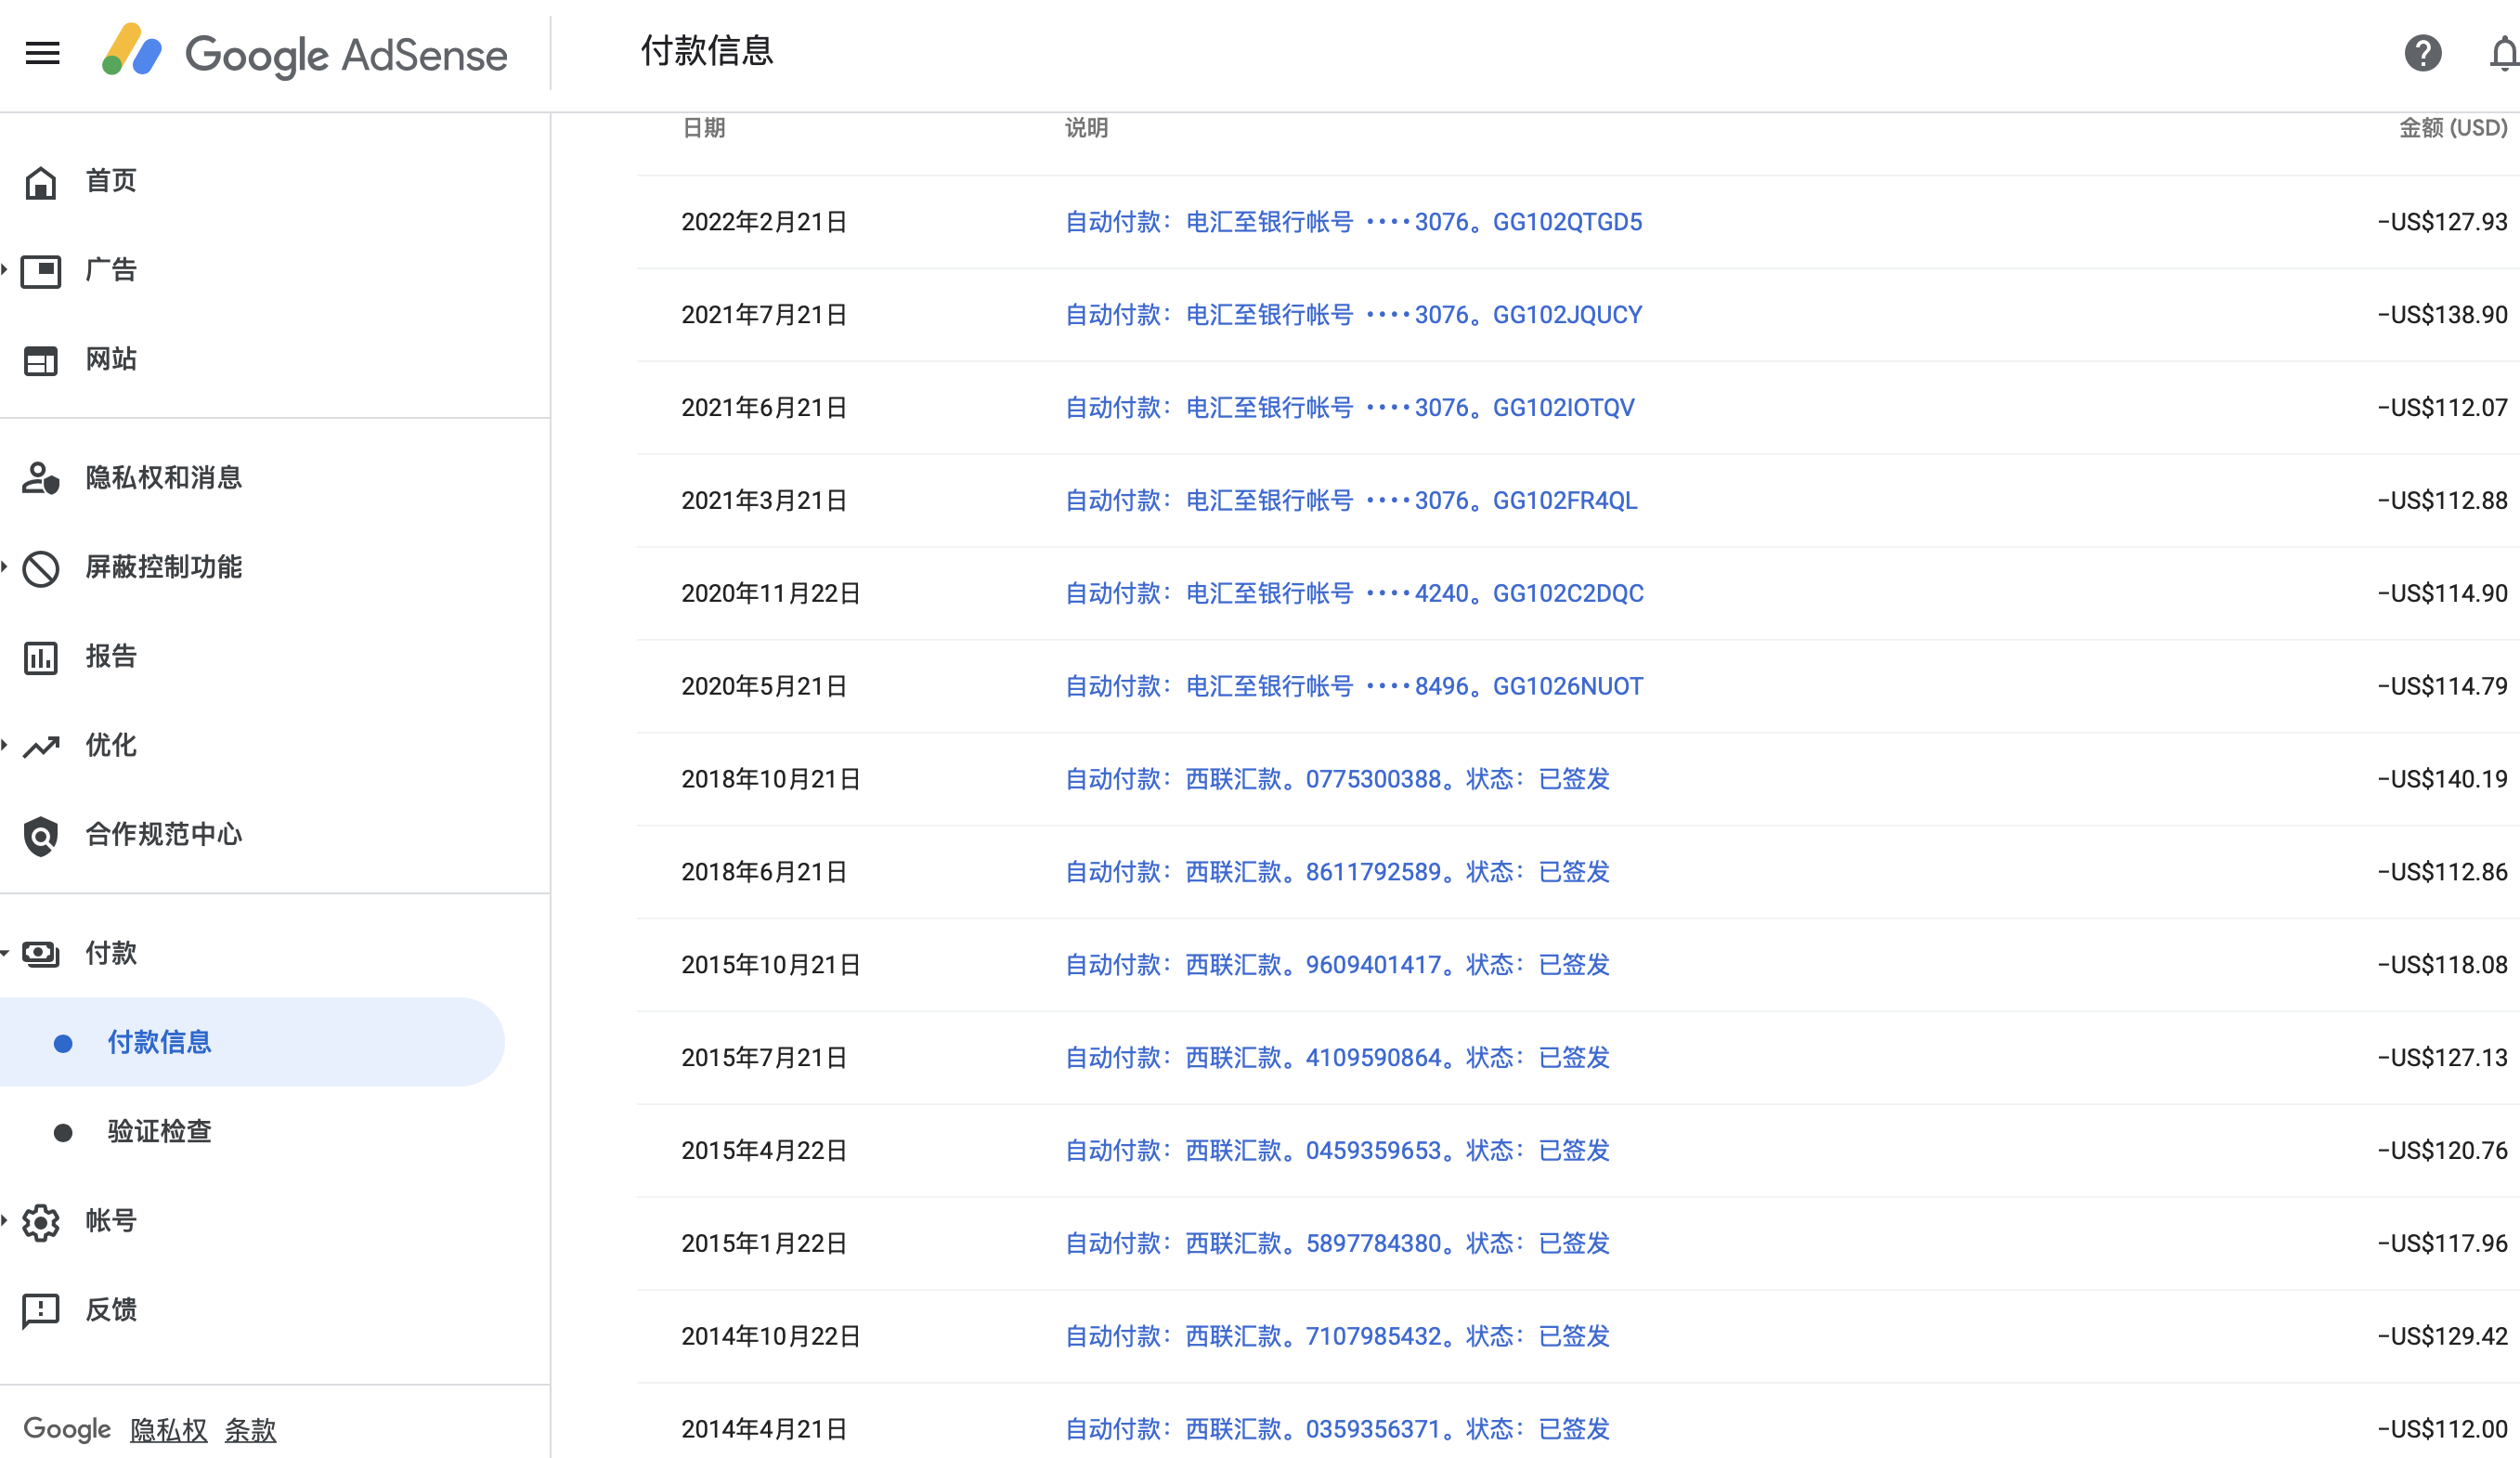This screenshot has height=1458, width=2520.
Task: Open payment GG102IOTQV details link
Action: coord(1349,408)
